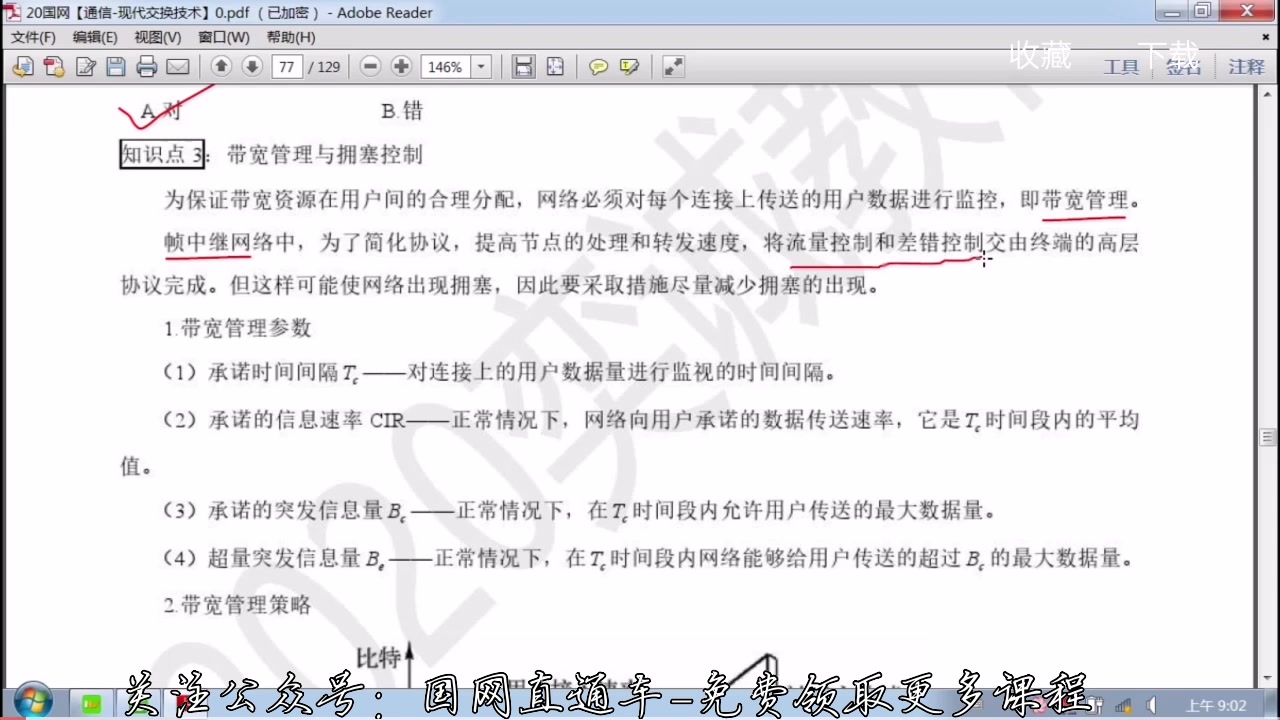
Task: Print the document via printer icon
Action: point(147,67)
